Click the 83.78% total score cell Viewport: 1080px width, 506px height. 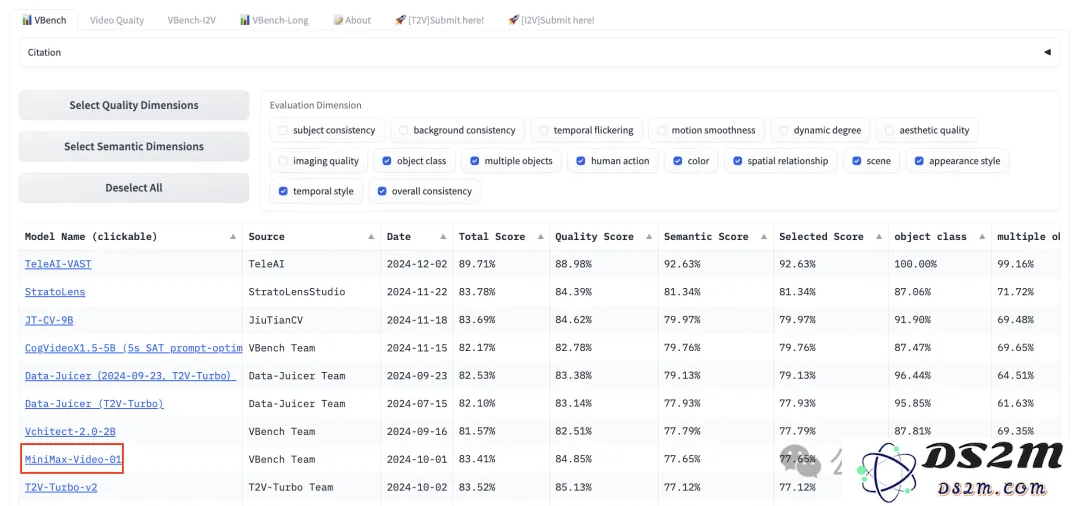tap(501, 292)
